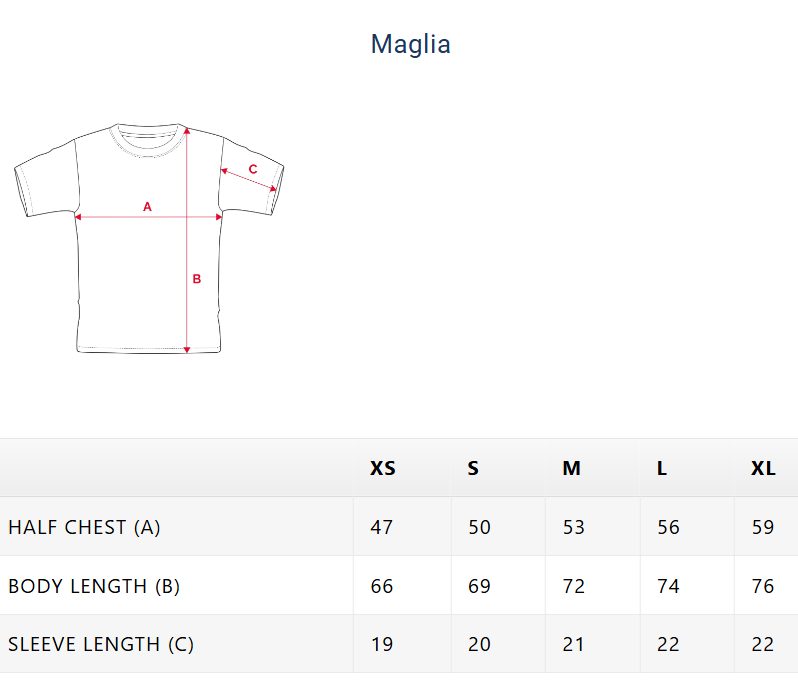Select the L size column header
The image size is (798, 680).
coord(662,468)
